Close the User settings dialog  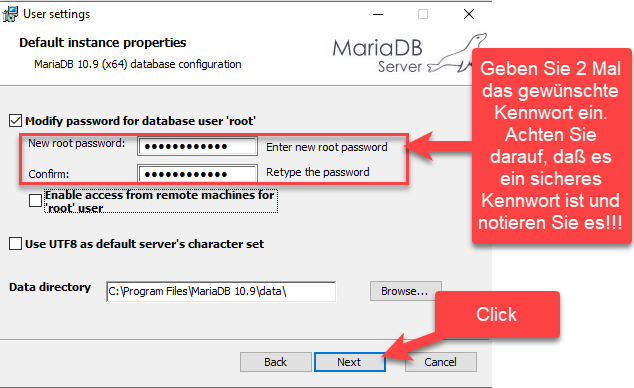click(469, 14)
